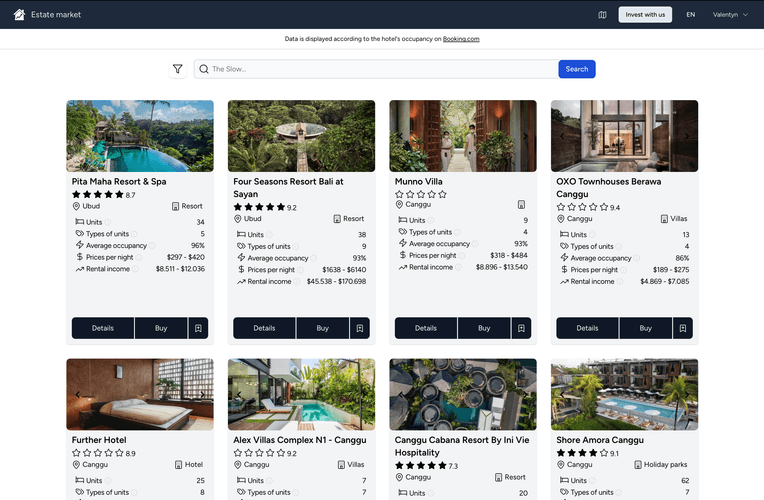This screenshot has height=500, width=764.
Task: Click the Villas label on OXO Townhouses
Action: tap(674, 219)
